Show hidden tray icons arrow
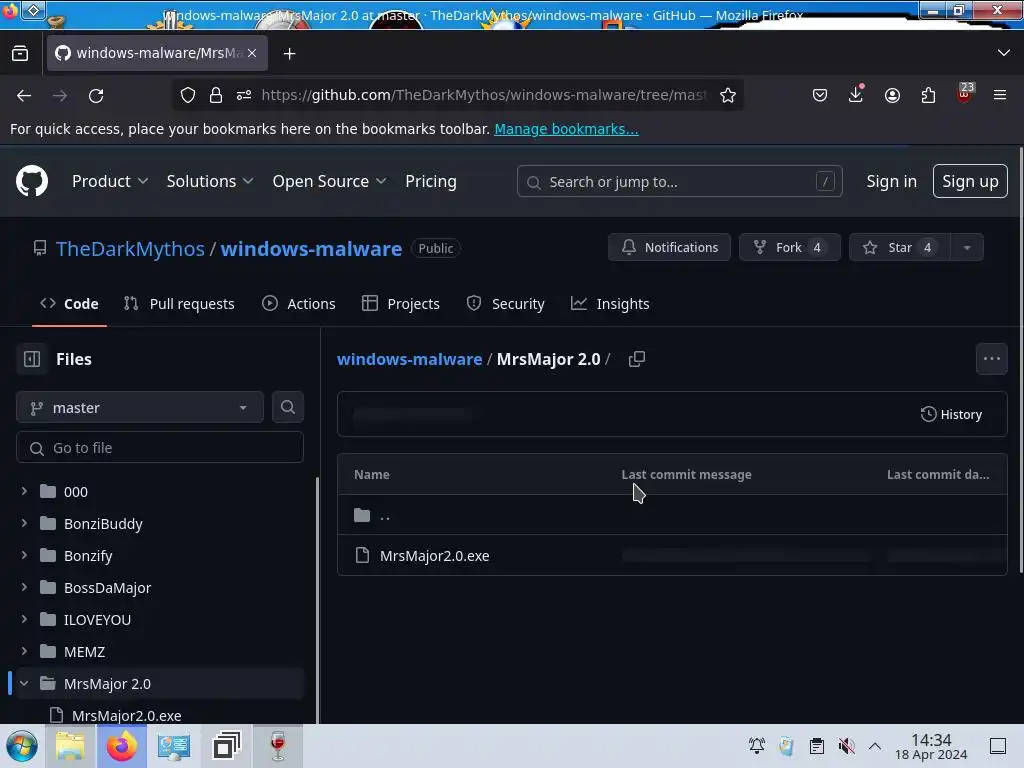Screen dimensions: 1024x768 click(x=875, y=746)
